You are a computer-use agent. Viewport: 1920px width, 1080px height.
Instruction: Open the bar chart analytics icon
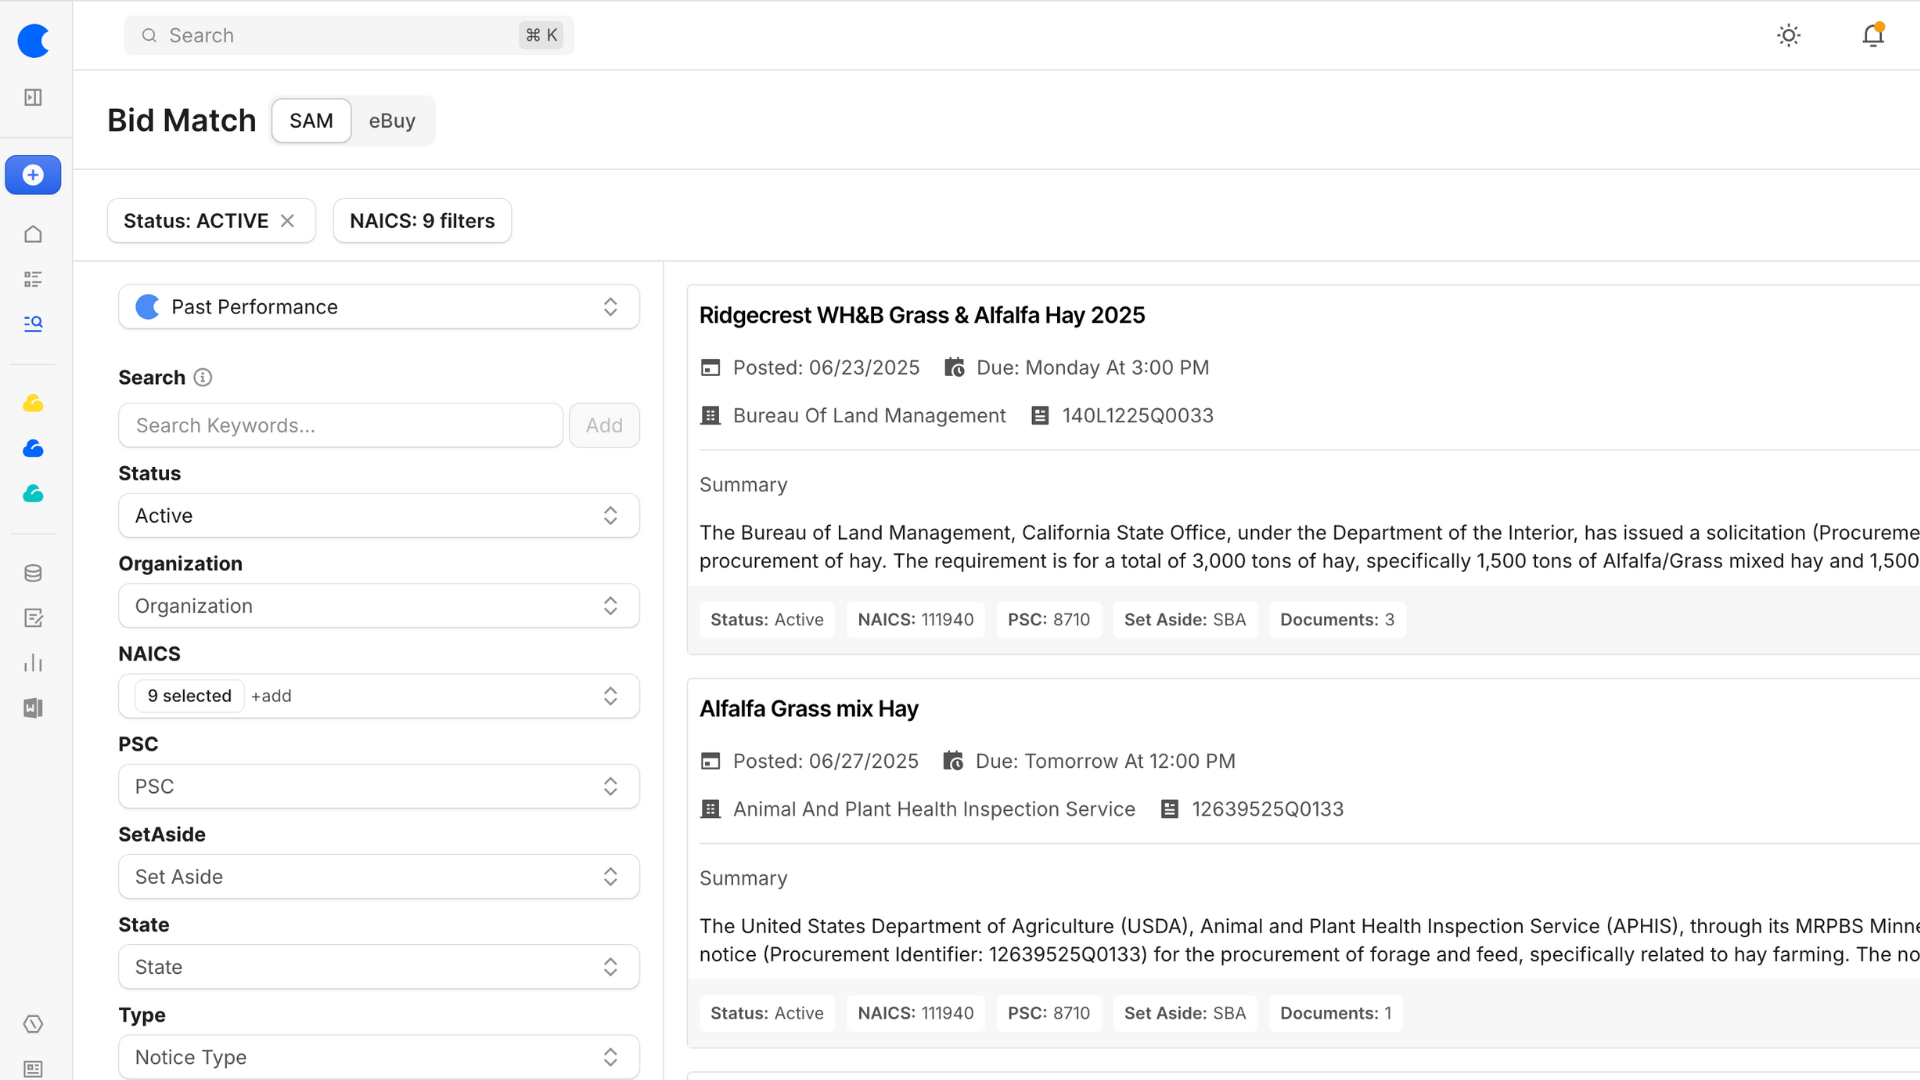pos(33,663)
